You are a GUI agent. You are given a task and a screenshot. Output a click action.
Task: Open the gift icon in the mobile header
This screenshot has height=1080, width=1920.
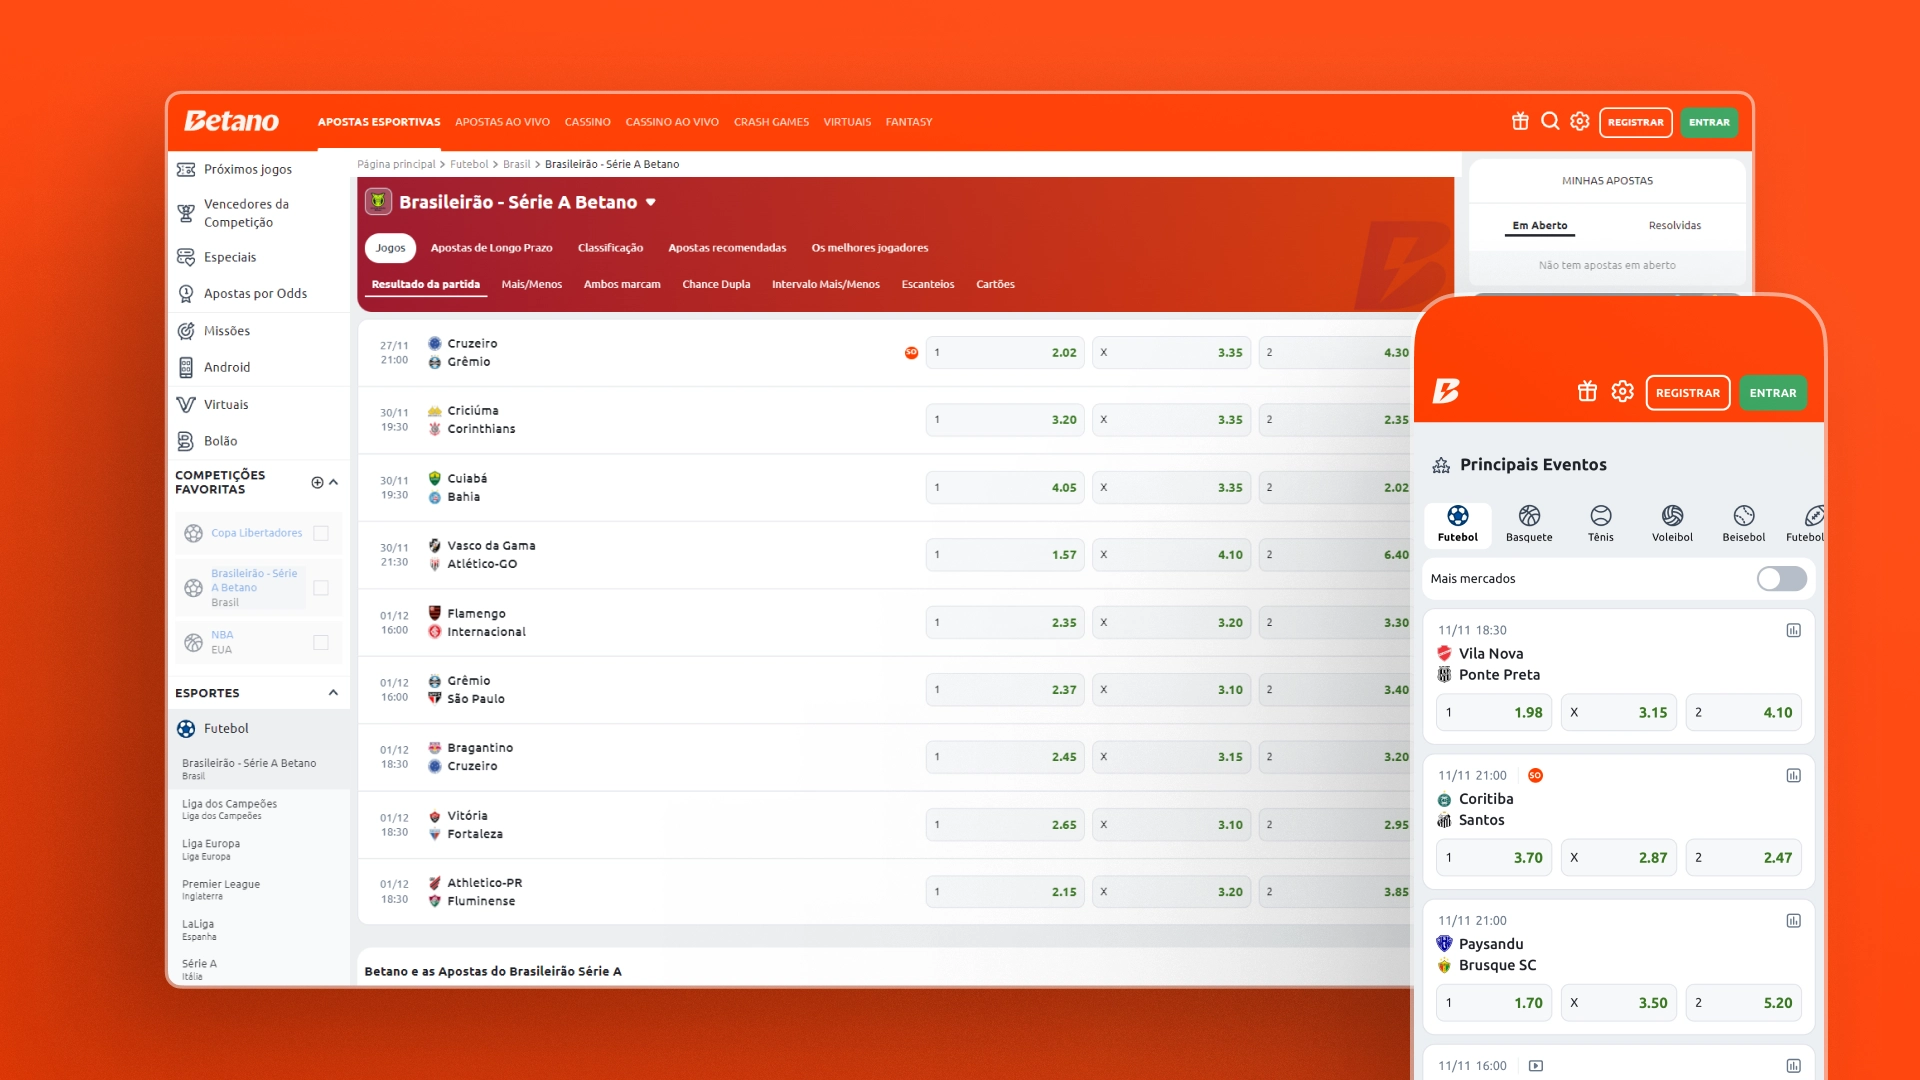coord(1587,392)
